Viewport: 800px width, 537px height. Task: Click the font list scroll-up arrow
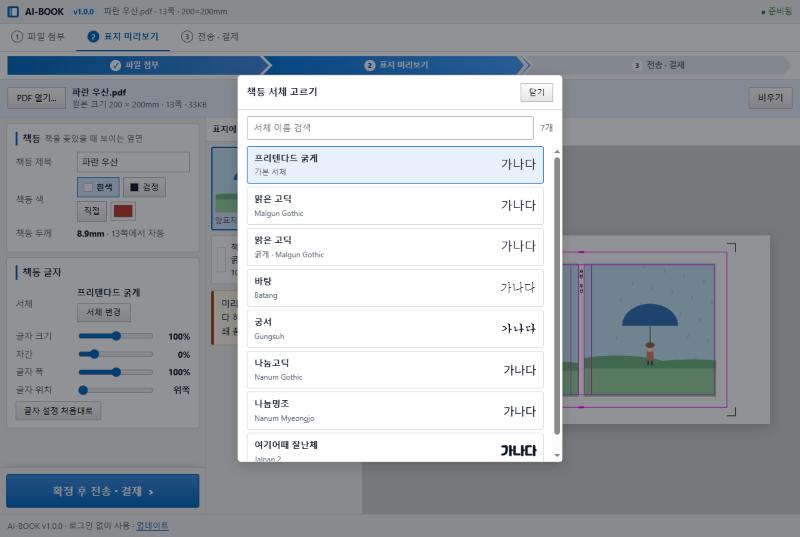(x=557, y=152)
